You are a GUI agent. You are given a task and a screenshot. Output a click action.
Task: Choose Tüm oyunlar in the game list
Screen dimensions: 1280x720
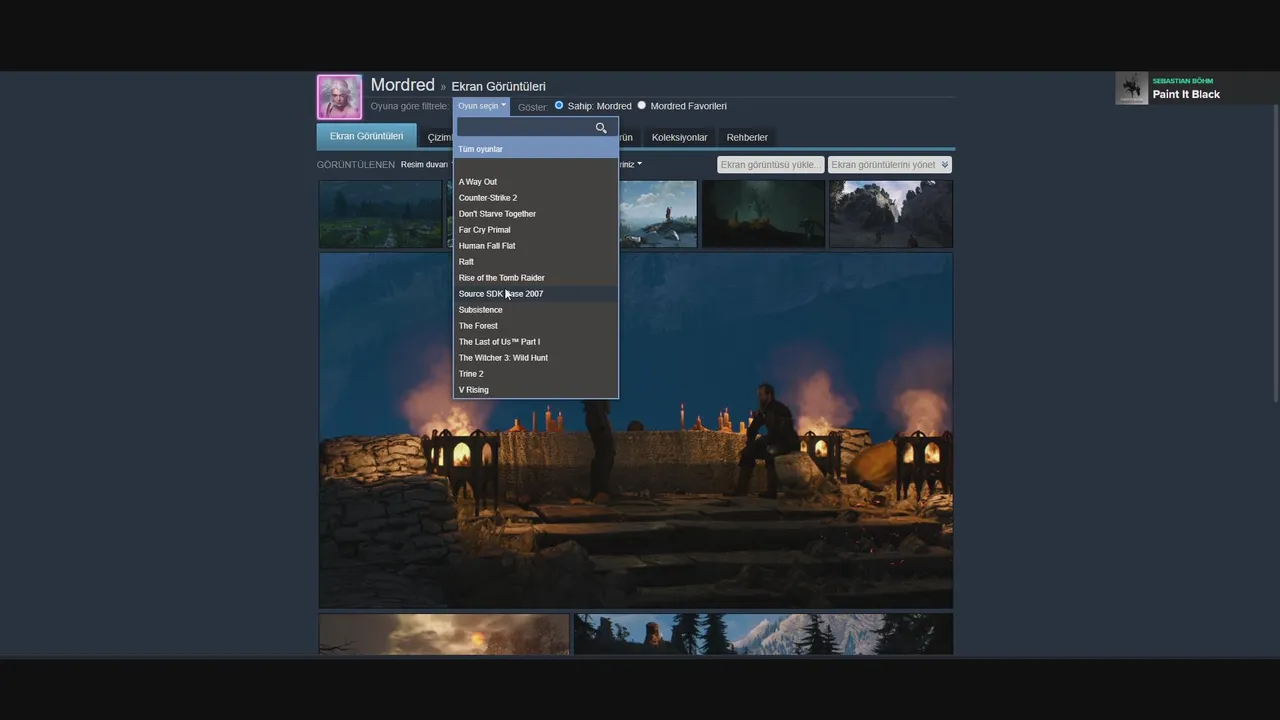click(536, 149)
